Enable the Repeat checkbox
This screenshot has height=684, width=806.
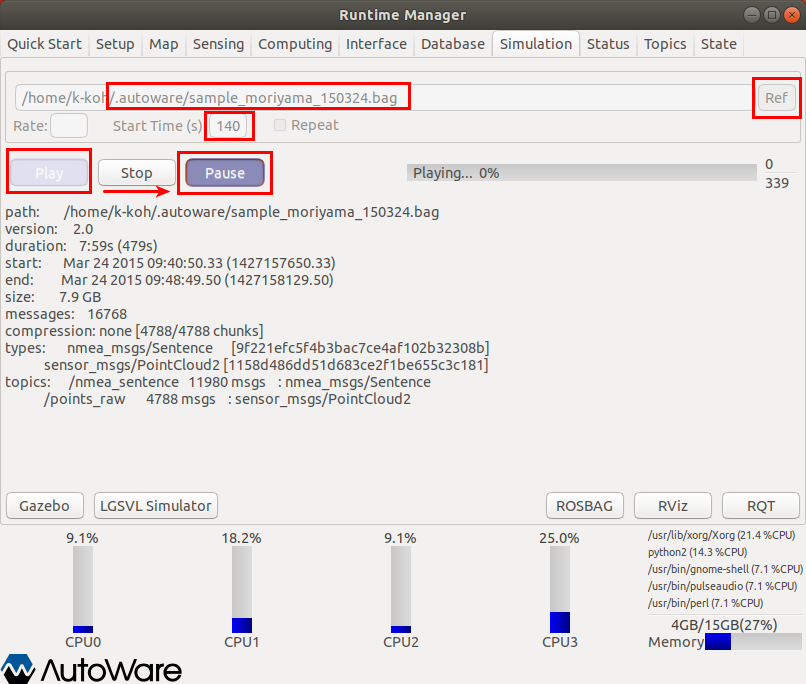pyautogui.click(x=280, y=125)
